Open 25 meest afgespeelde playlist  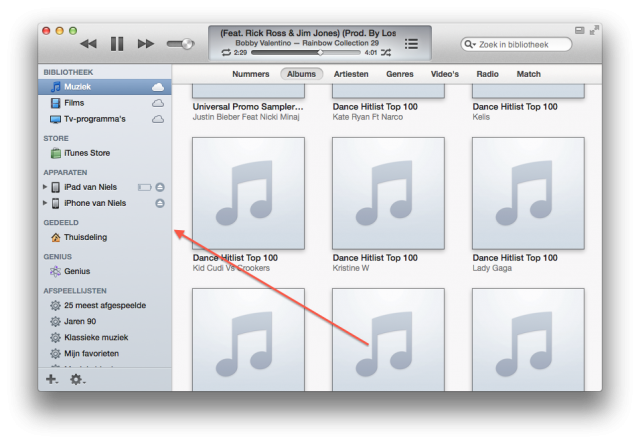(104, 305)
